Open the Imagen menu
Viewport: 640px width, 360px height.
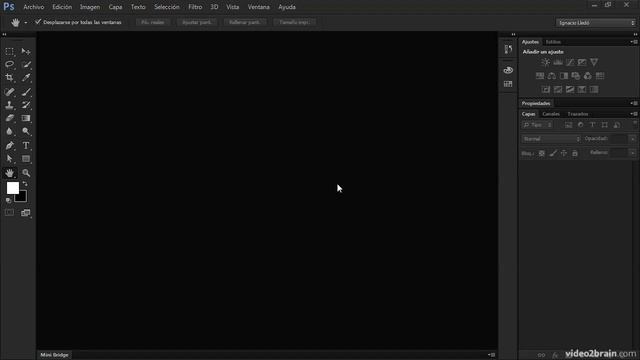coord(90,7)
